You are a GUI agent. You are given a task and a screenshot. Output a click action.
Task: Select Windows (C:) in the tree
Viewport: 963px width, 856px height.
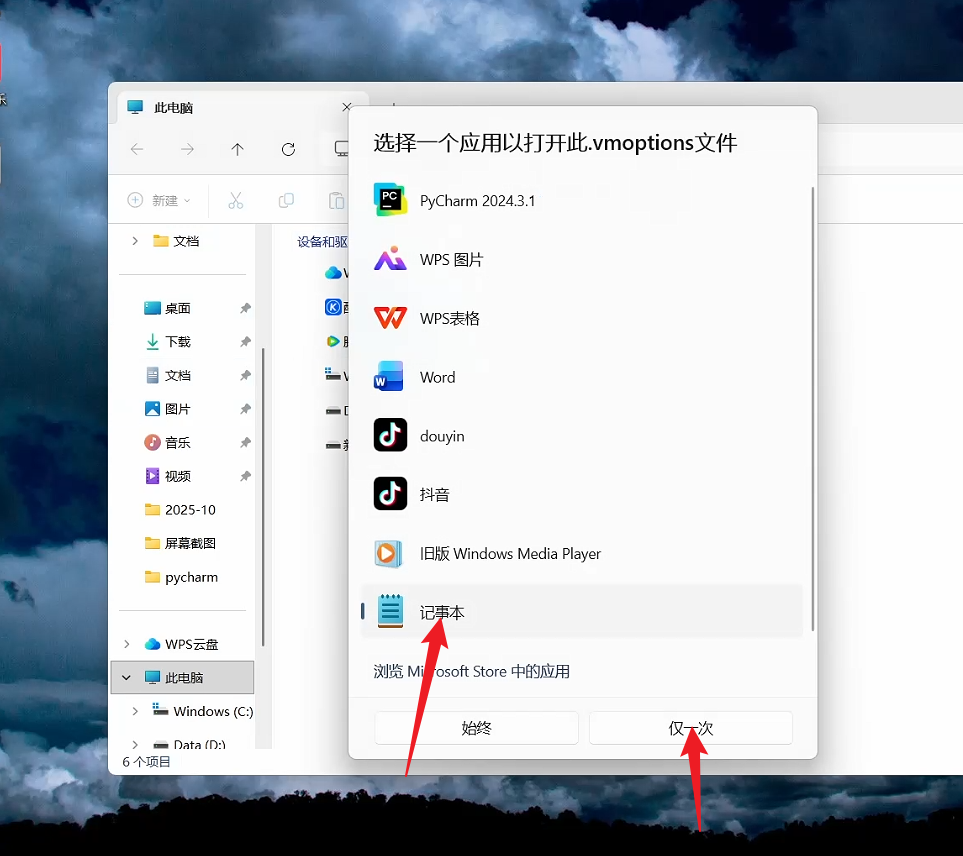203,711
